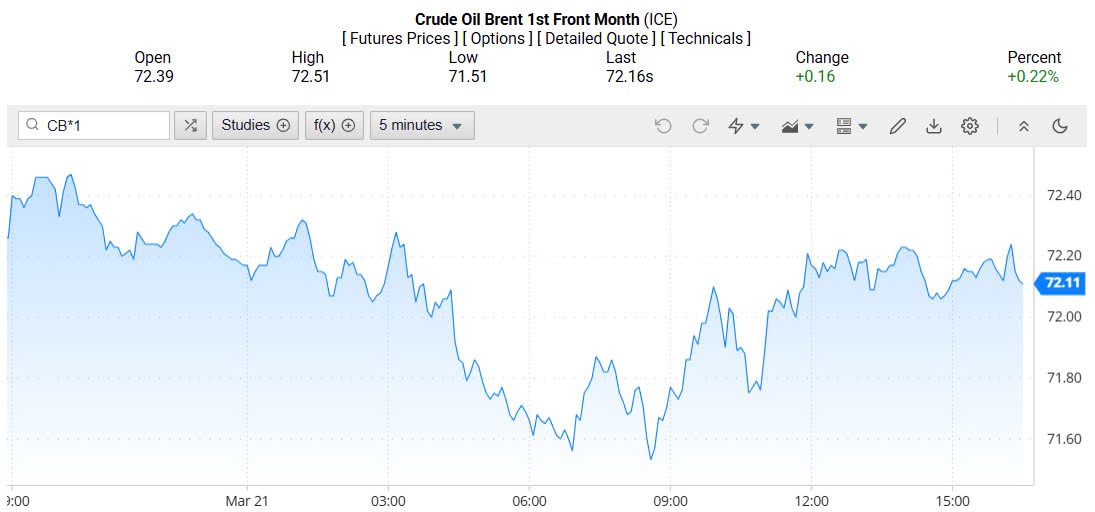Open the chart type dropdown
The height and width of the screenshot is (512, 1095).
797,126
